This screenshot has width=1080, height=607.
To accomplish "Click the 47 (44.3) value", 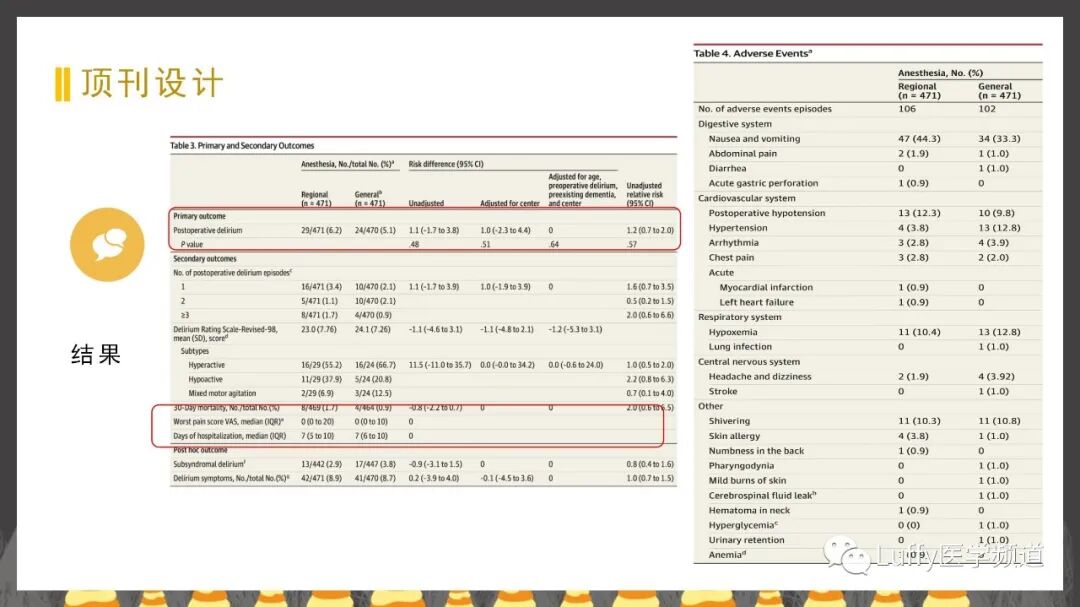I will 919,138.
